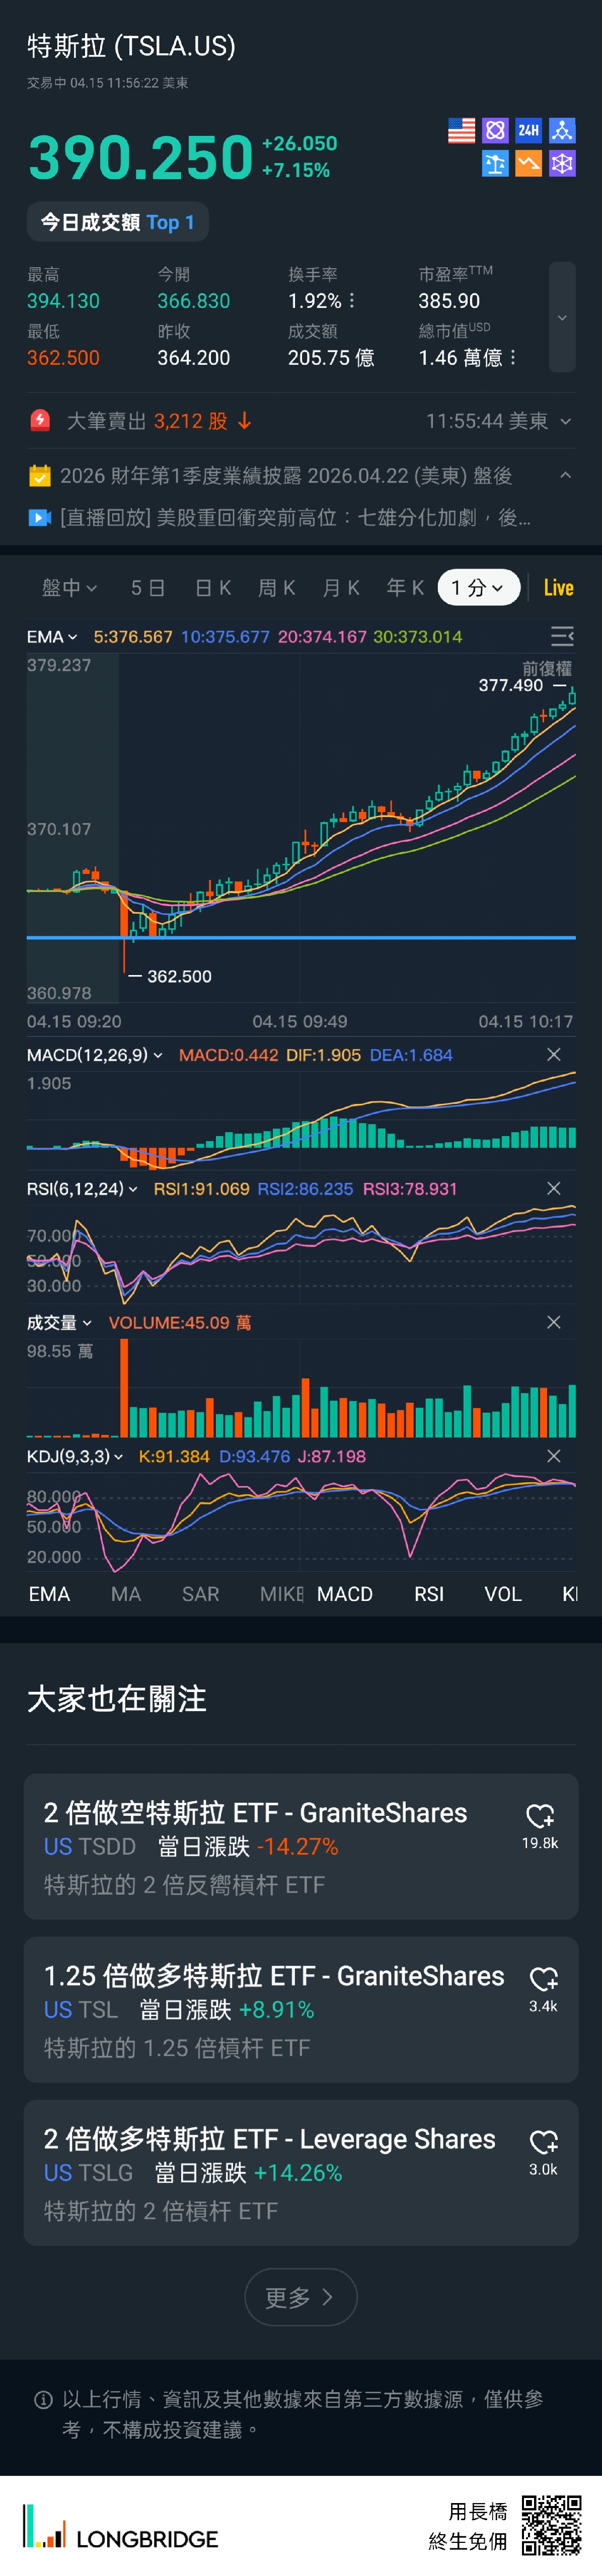
Task: Favorite the TSL 1.25x long ETF
Action: (x=543, y=1978)
